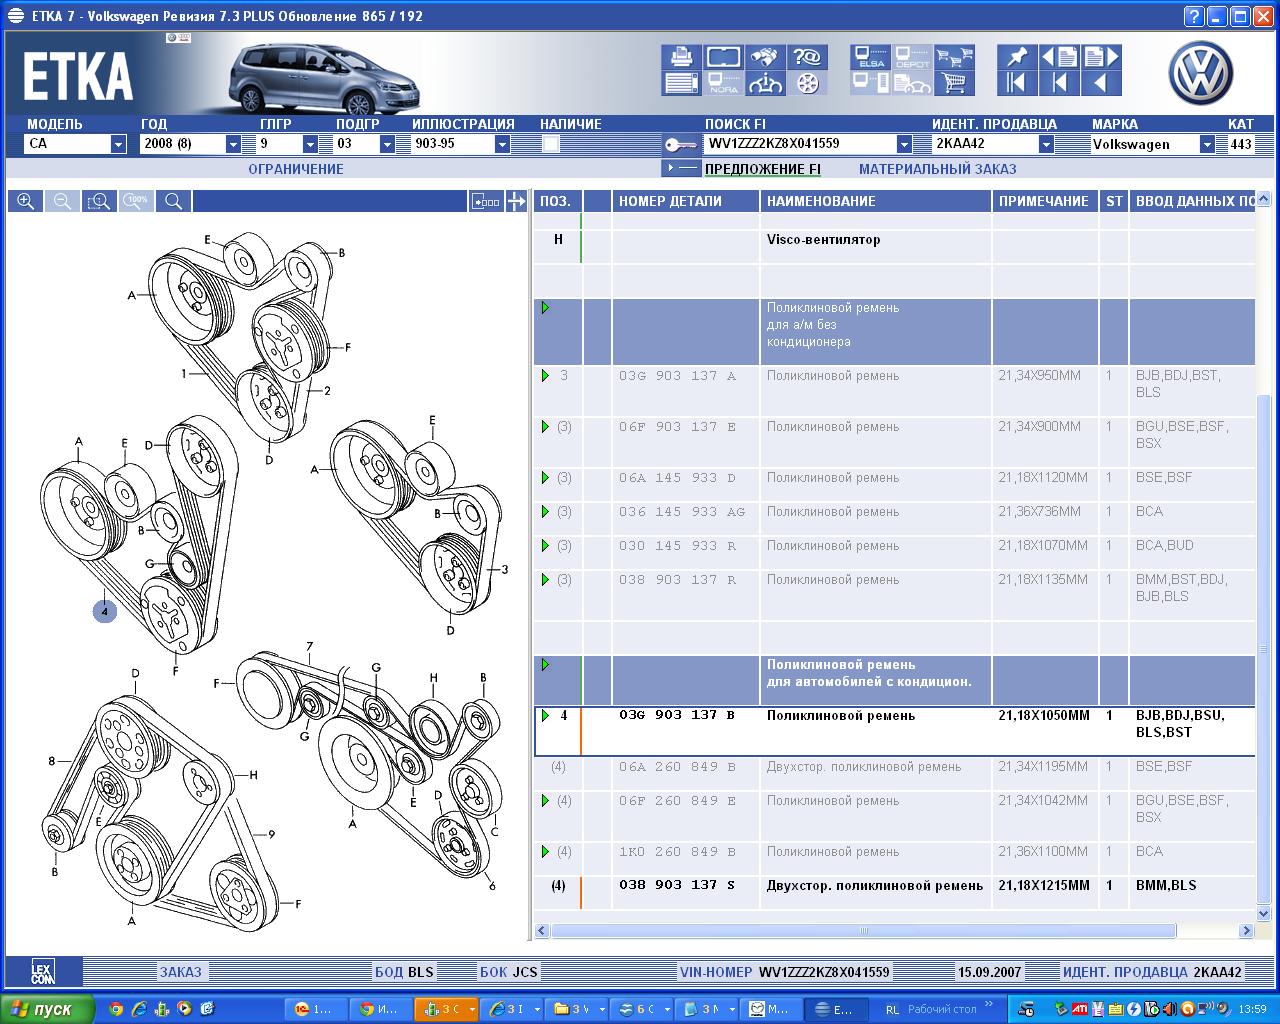Click the parts list scroll right arrow
The height and width of the screenshot is (1024, 1280).
coord(1246,931)
